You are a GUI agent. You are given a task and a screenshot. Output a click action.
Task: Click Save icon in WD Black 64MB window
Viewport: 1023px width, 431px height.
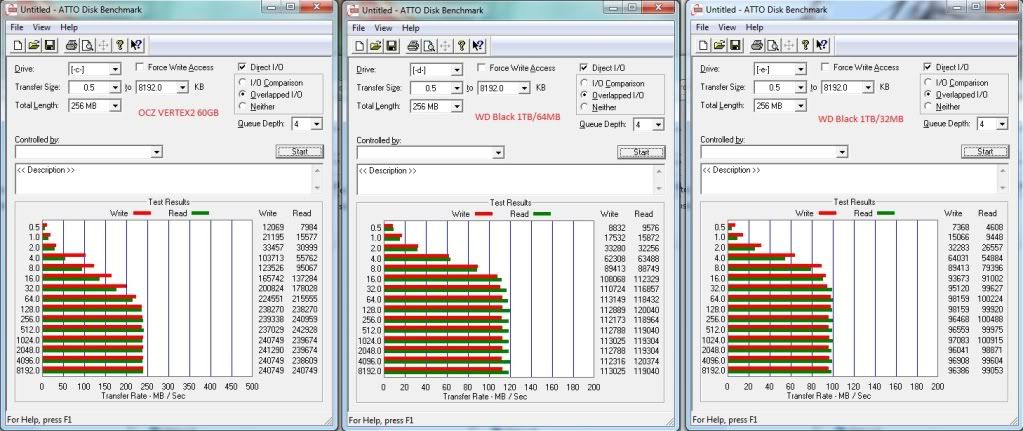tap(392, 45)
